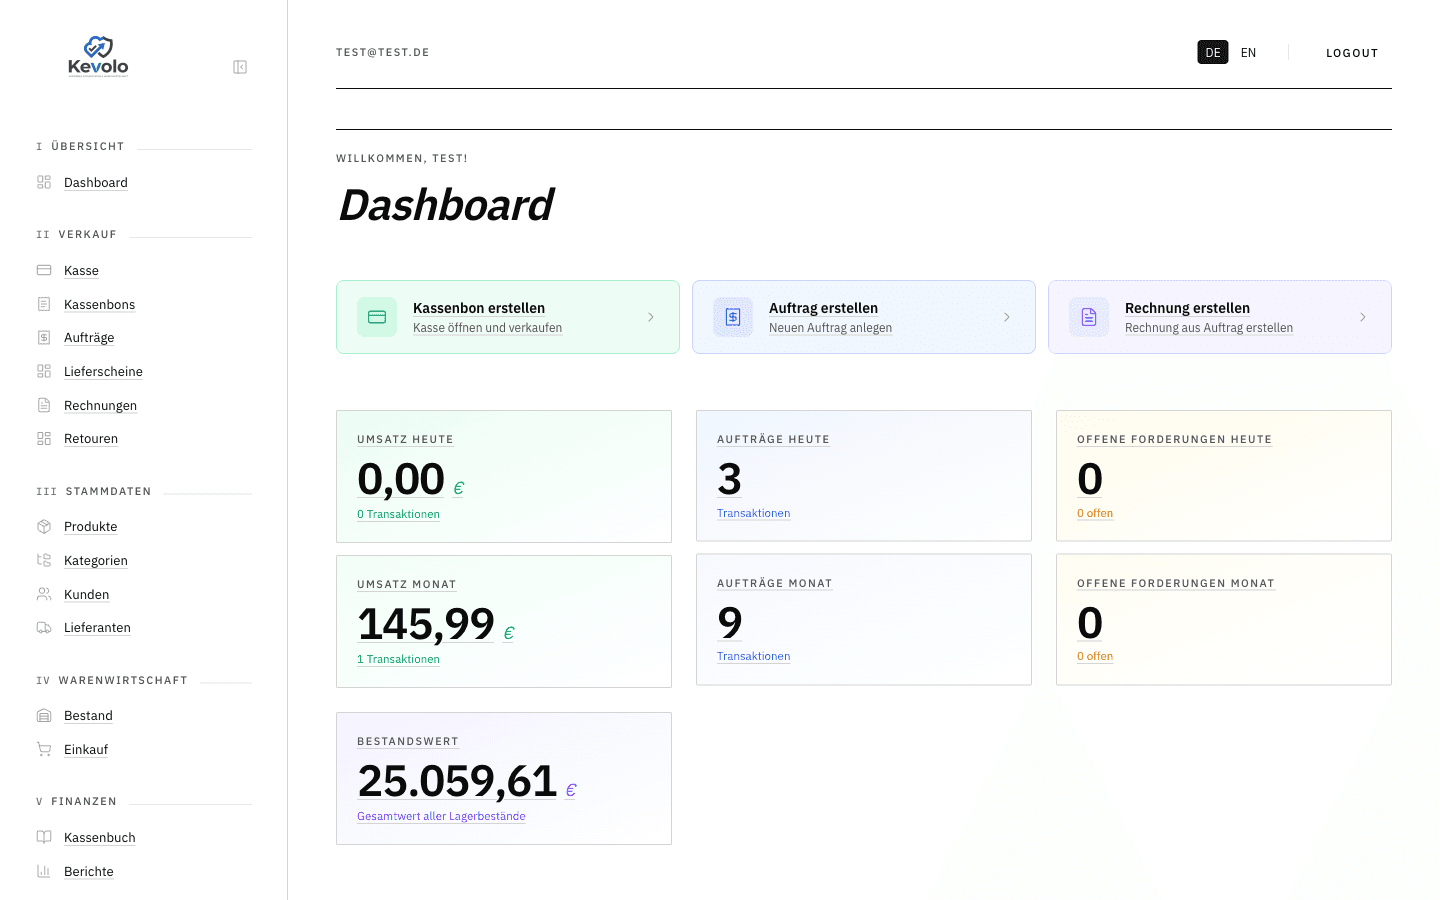Navigate to Lieferscheine
This screenshot has height=900, width=1440.
(x=103, y=371)
